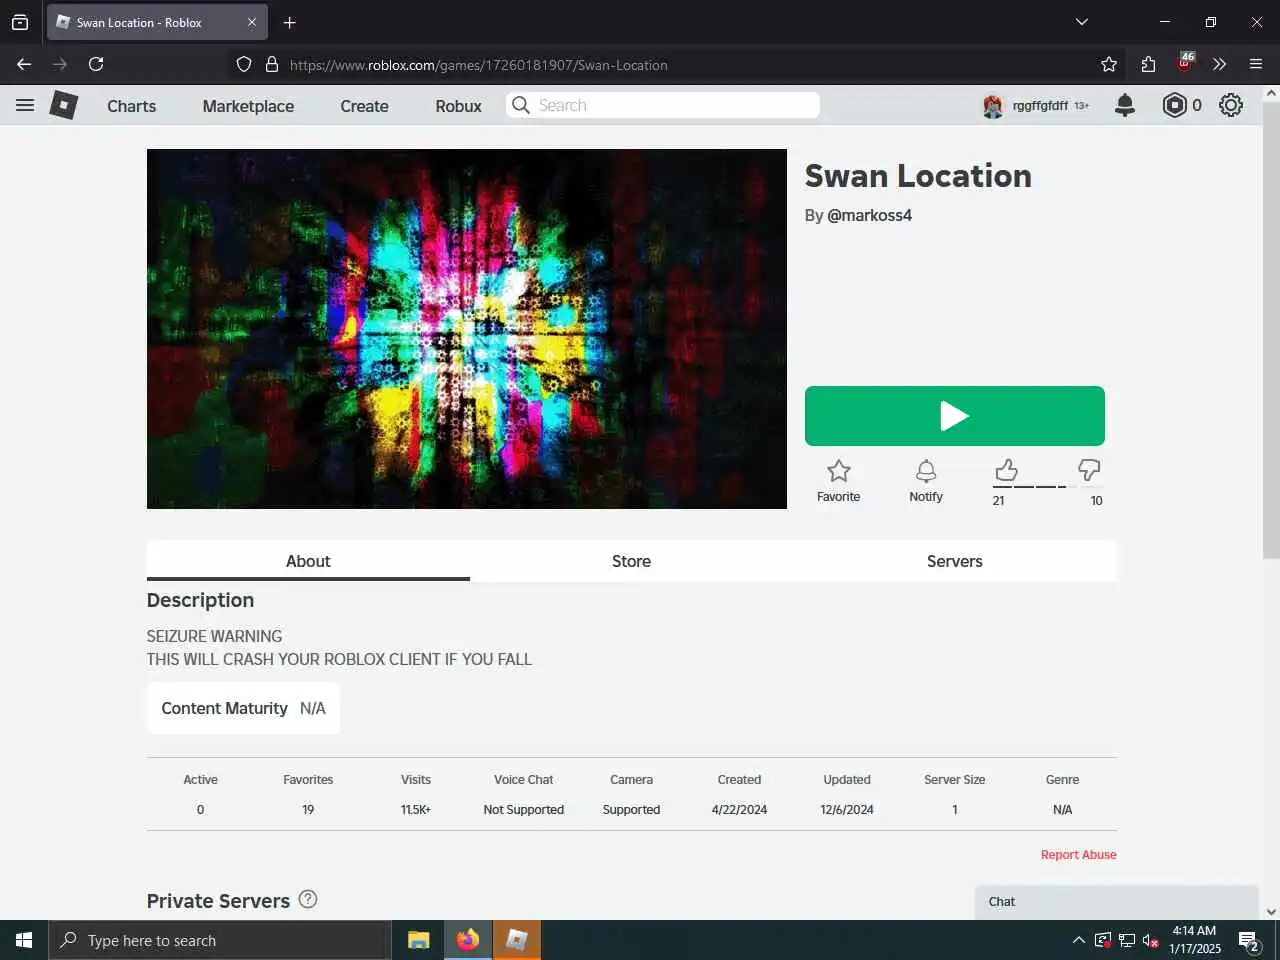This screenshot has height=960, width=1280.
Task: Open a new browser tab
Action: (x=290, y=22)
